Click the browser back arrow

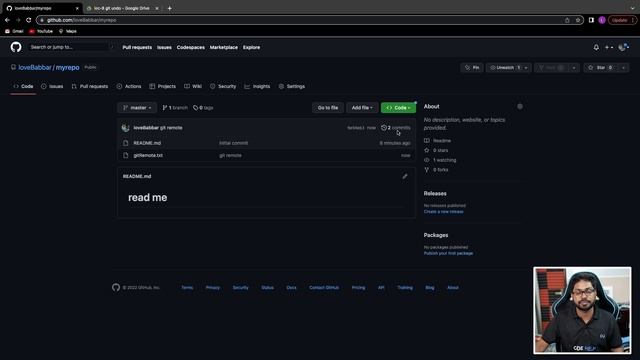click(7, 20)
